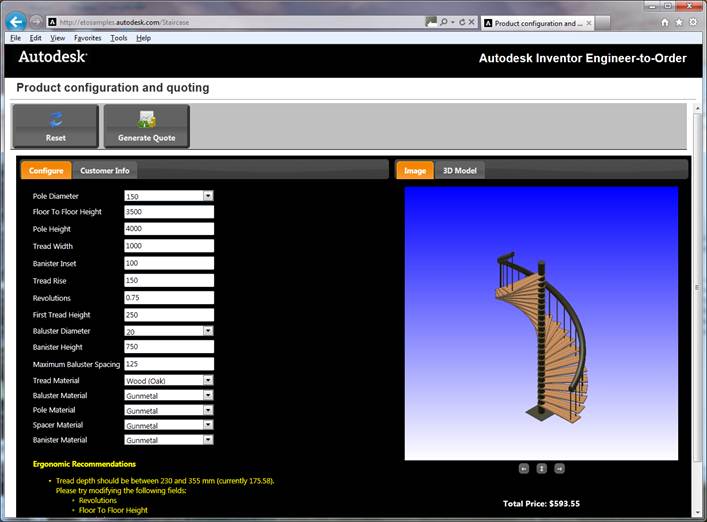Image resolution: width=707 pixels, height=522 pixels.
Task: Click the refresh icon in address bar
Action: click(x=462, y=22)
